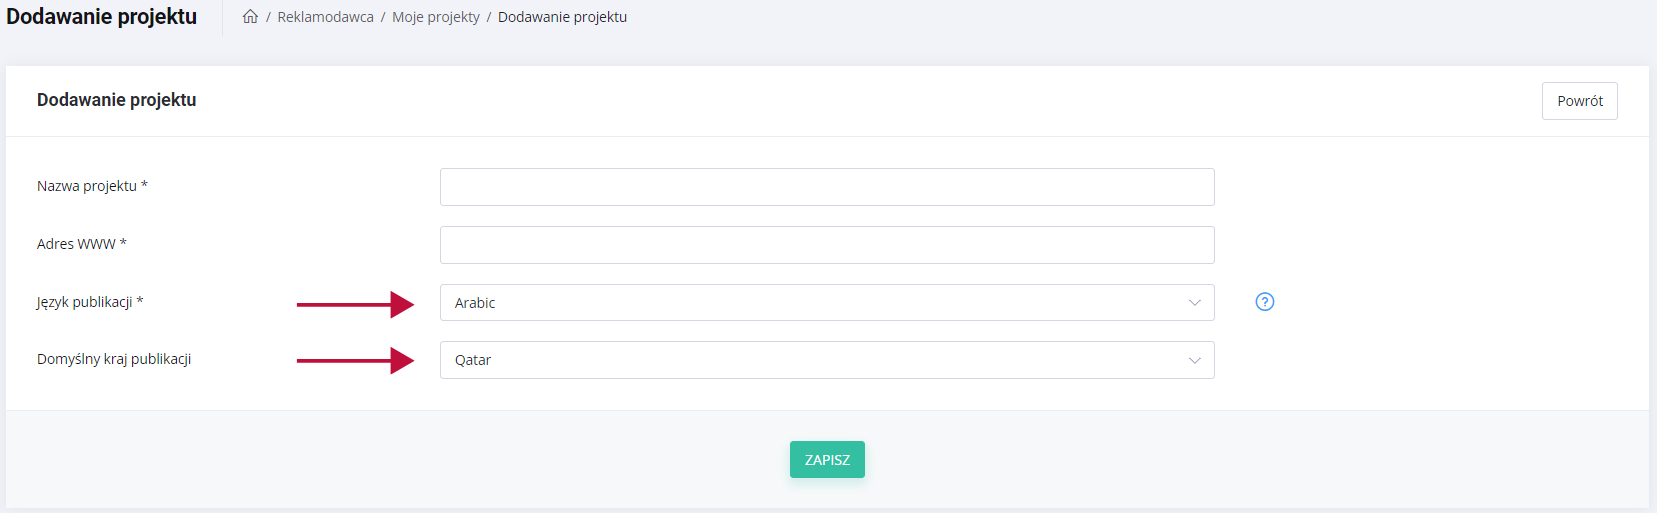Click the chevron of the country select
The width and height of the screenshot is (1657, 513).
click(x=1194, y=360)
